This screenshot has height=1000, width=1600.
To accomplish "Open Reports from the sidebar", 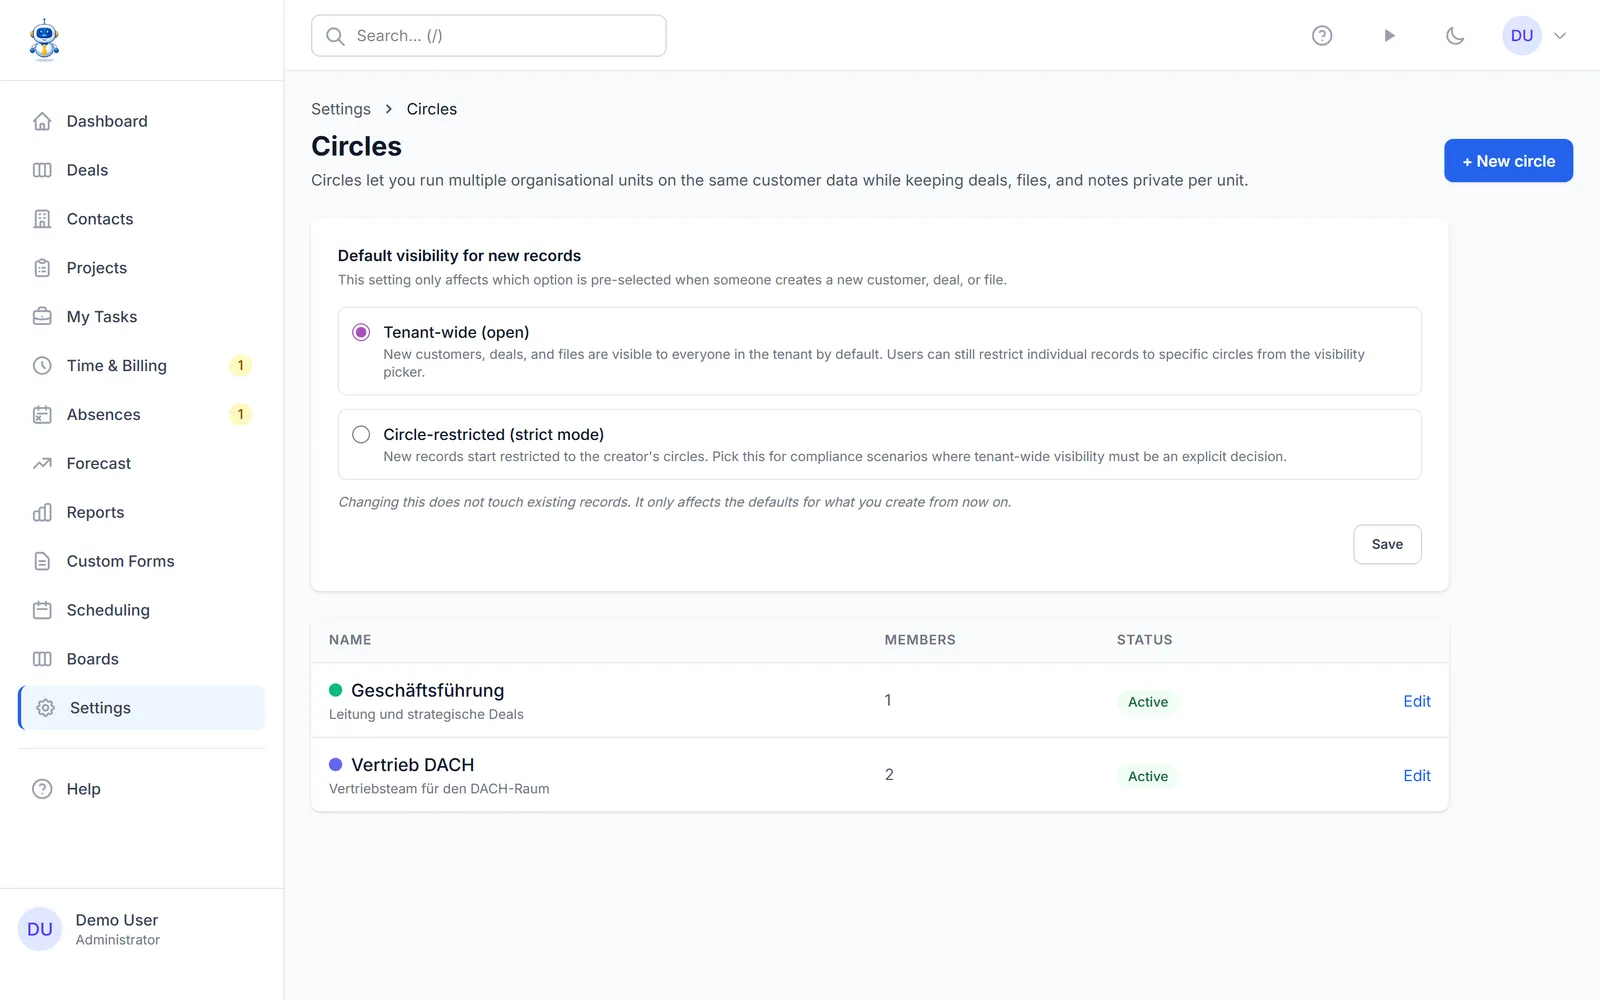I will 141,513.
